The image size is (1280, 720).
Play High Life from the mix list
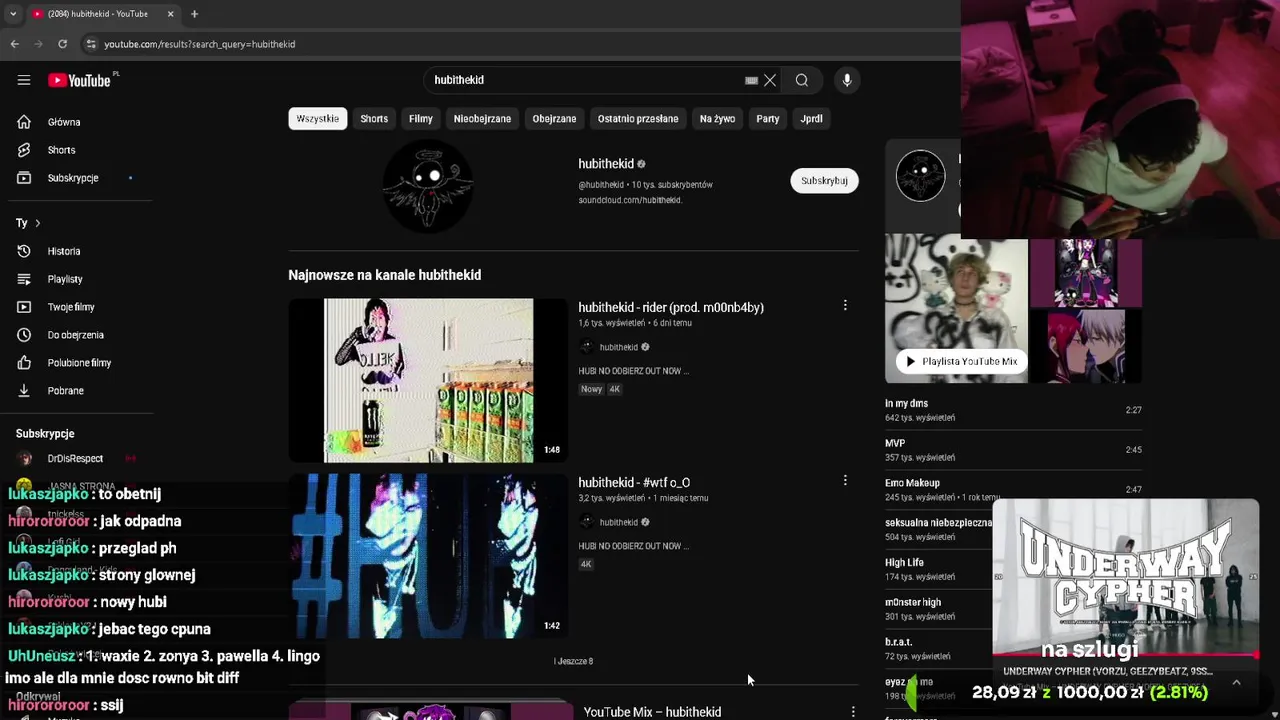click(x=938, y=570)
